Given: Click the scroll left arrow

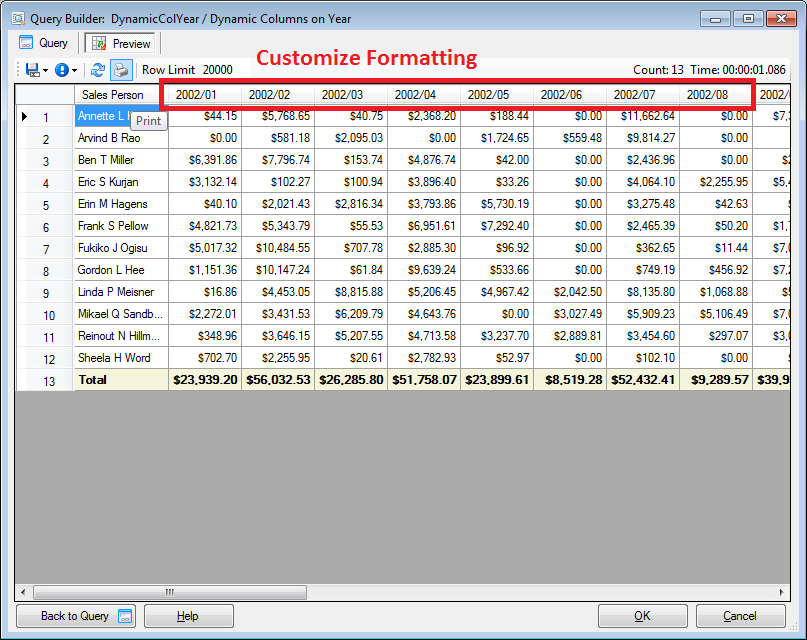Looking at the screenshot, I should point(23,592).
